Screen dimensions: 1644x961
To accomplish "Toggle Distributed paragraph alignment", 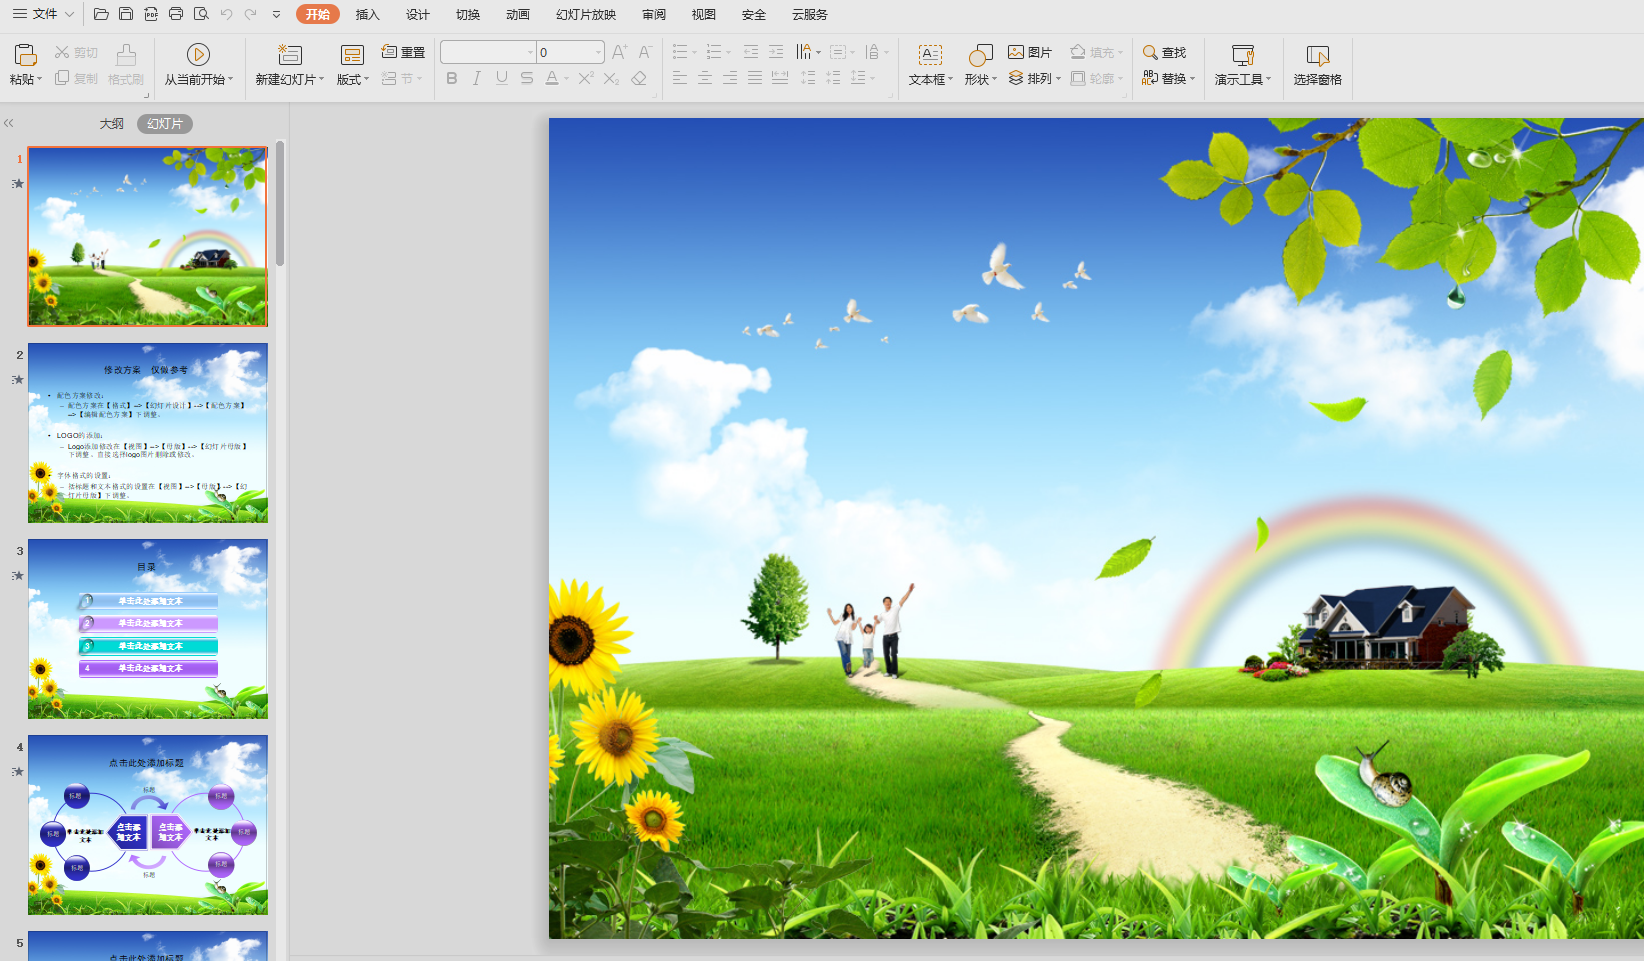I will click(x=780, y=78).
